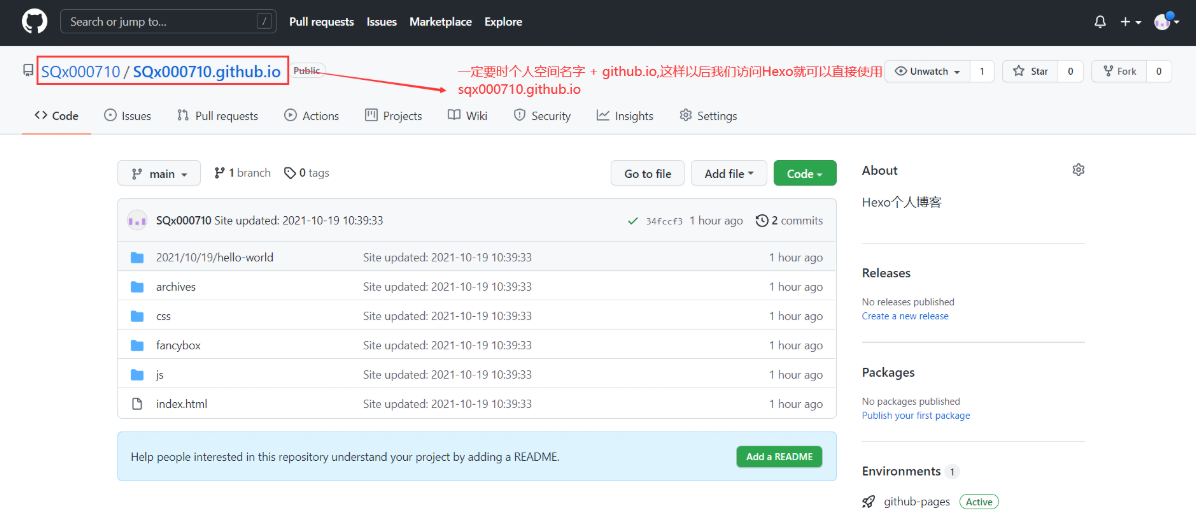Expand the green Code dropdown
The height and width of the screenshot is (521, 1196).
[x=805, y=173]
